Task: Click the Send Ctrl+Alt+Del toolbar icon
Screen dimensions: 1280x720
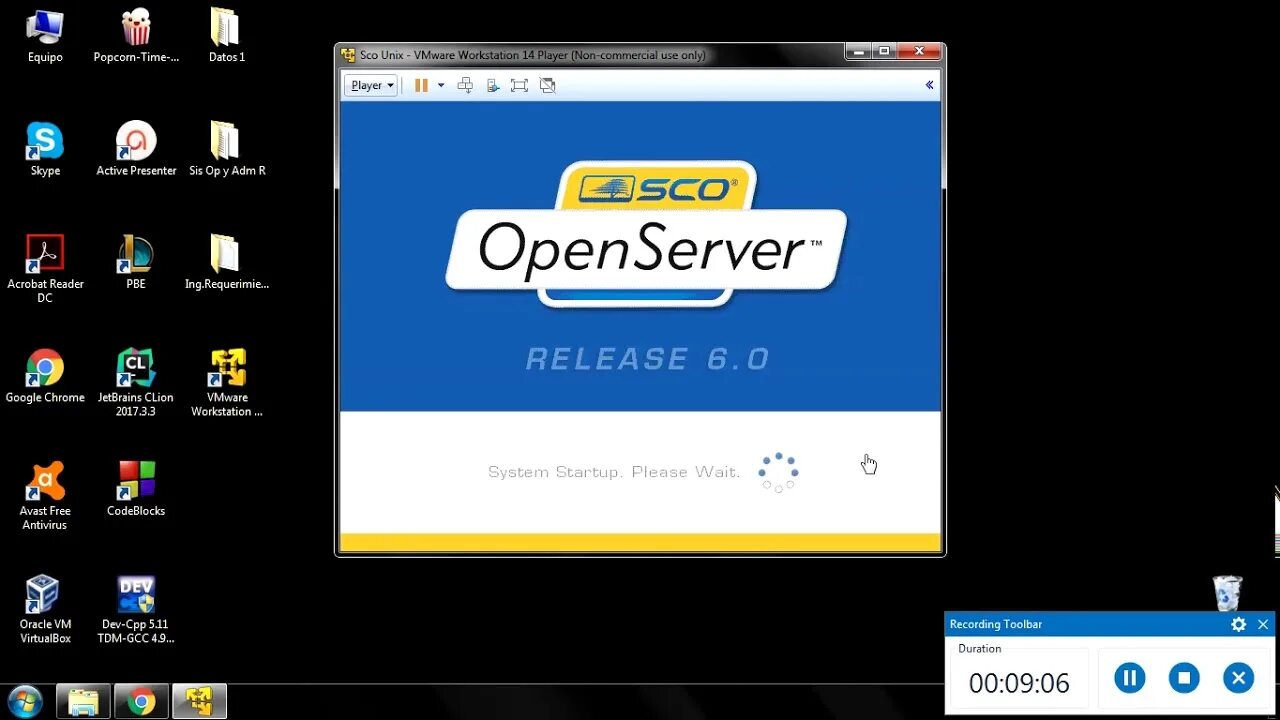Action: point(465,85)
